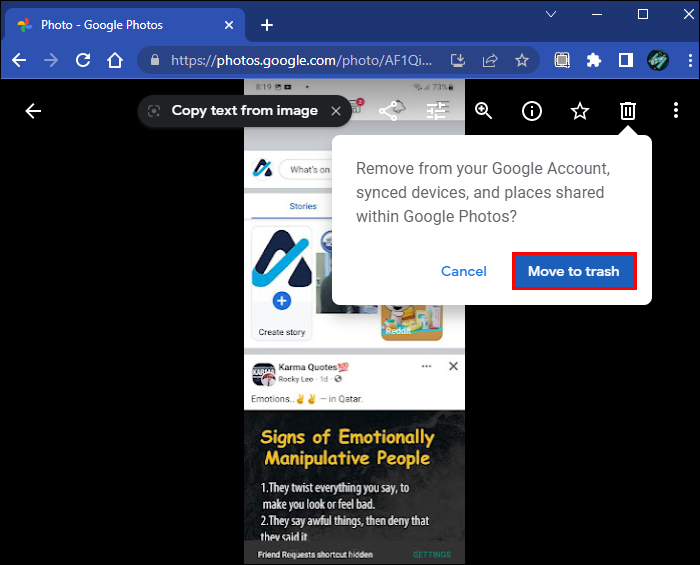The image size is (700, 565).
Task: Click the Karma Quotes post title
Action: [313, 367]
